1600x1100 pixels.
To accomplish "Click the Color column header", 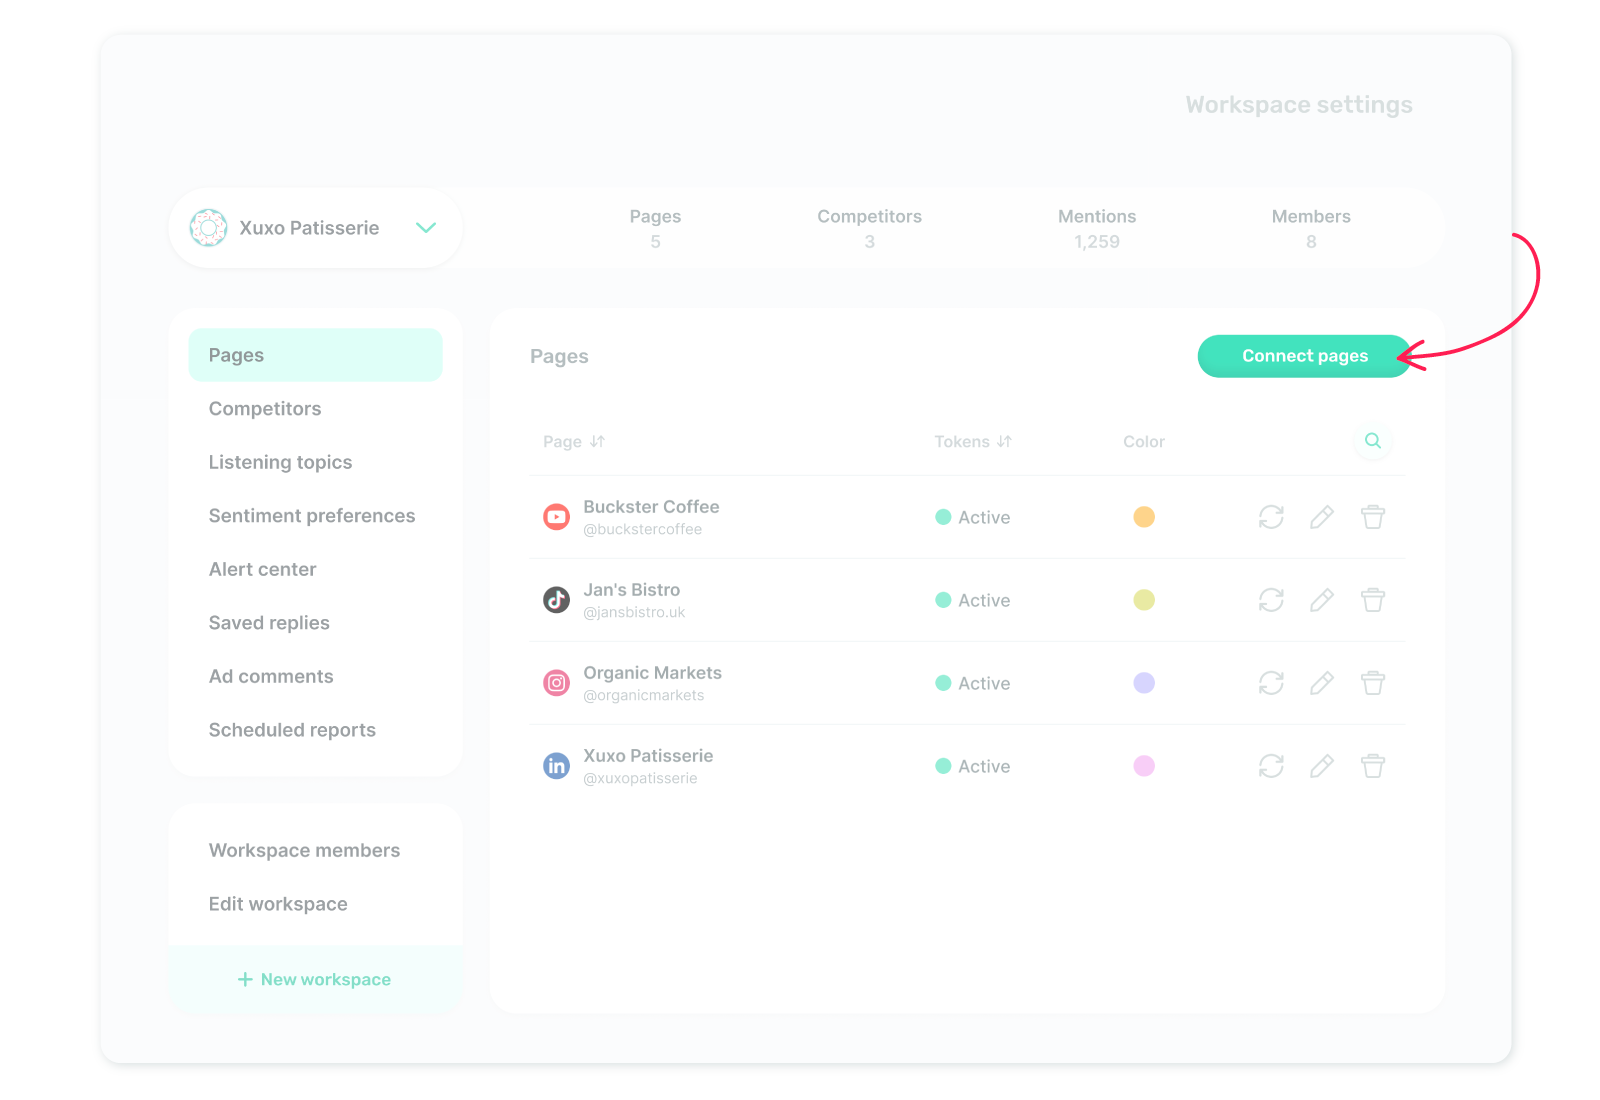I will coord(1144,442).
